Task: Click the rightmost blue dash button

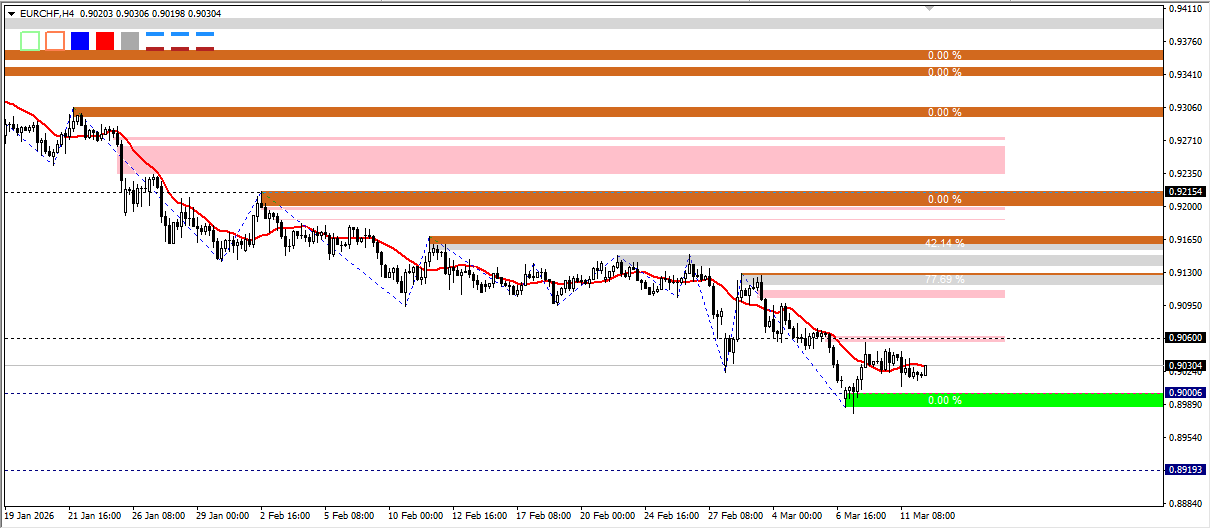Action: click(x=205, y=34)
